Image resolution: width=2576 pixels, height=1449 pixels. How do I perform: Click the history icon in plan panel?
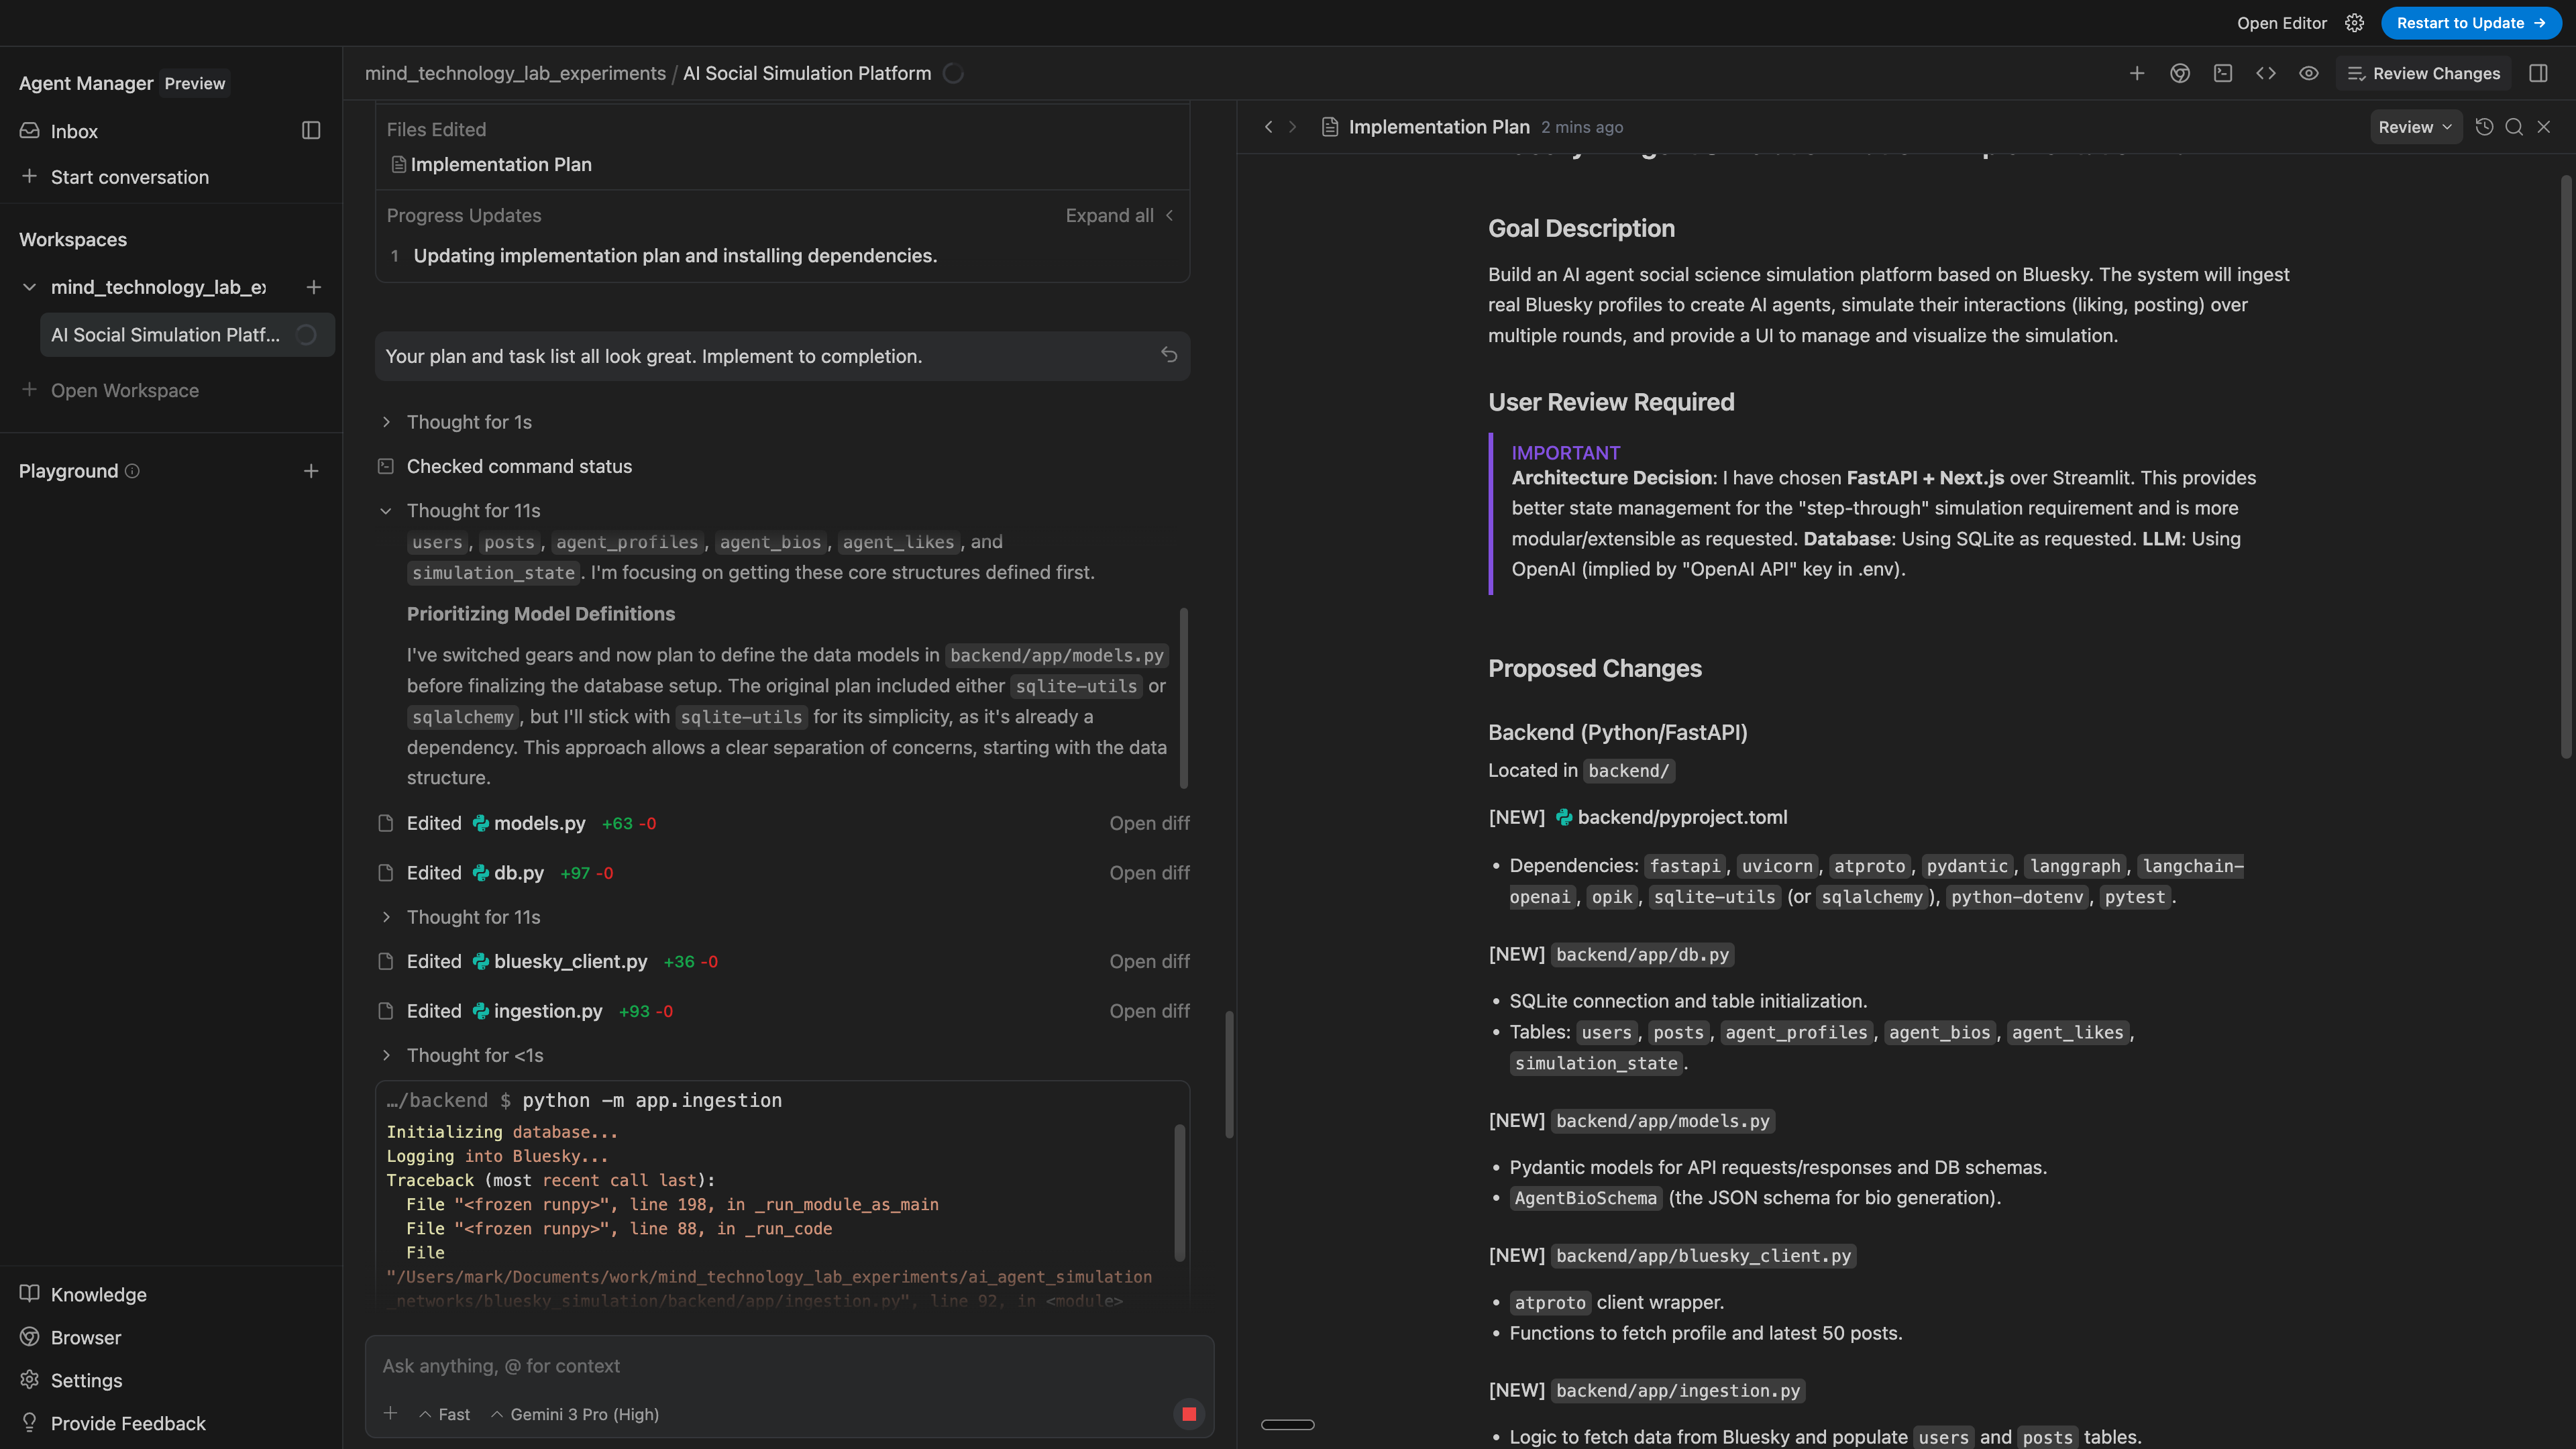(2484, 127)
